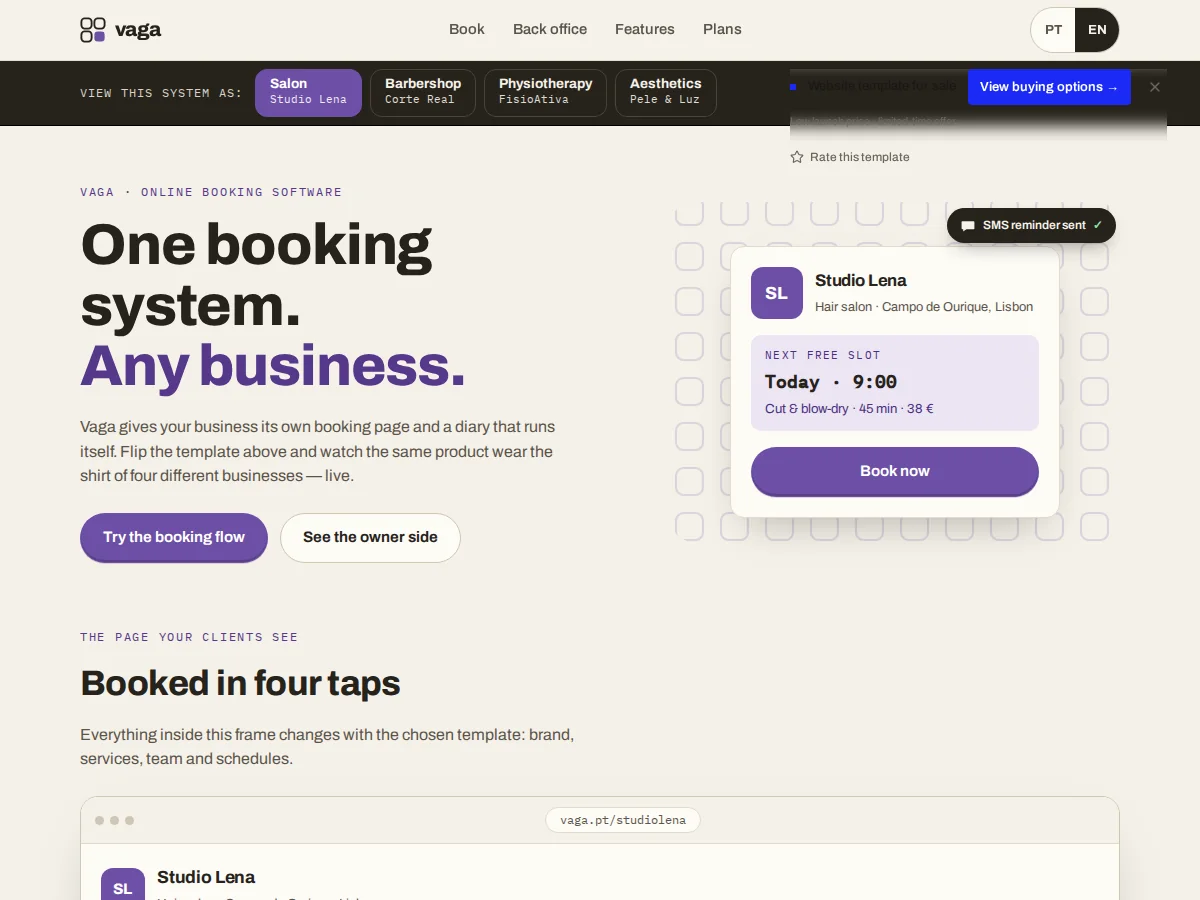Open the Book nav item
This screenshot has width=1200, height=900.
point(467,29)
